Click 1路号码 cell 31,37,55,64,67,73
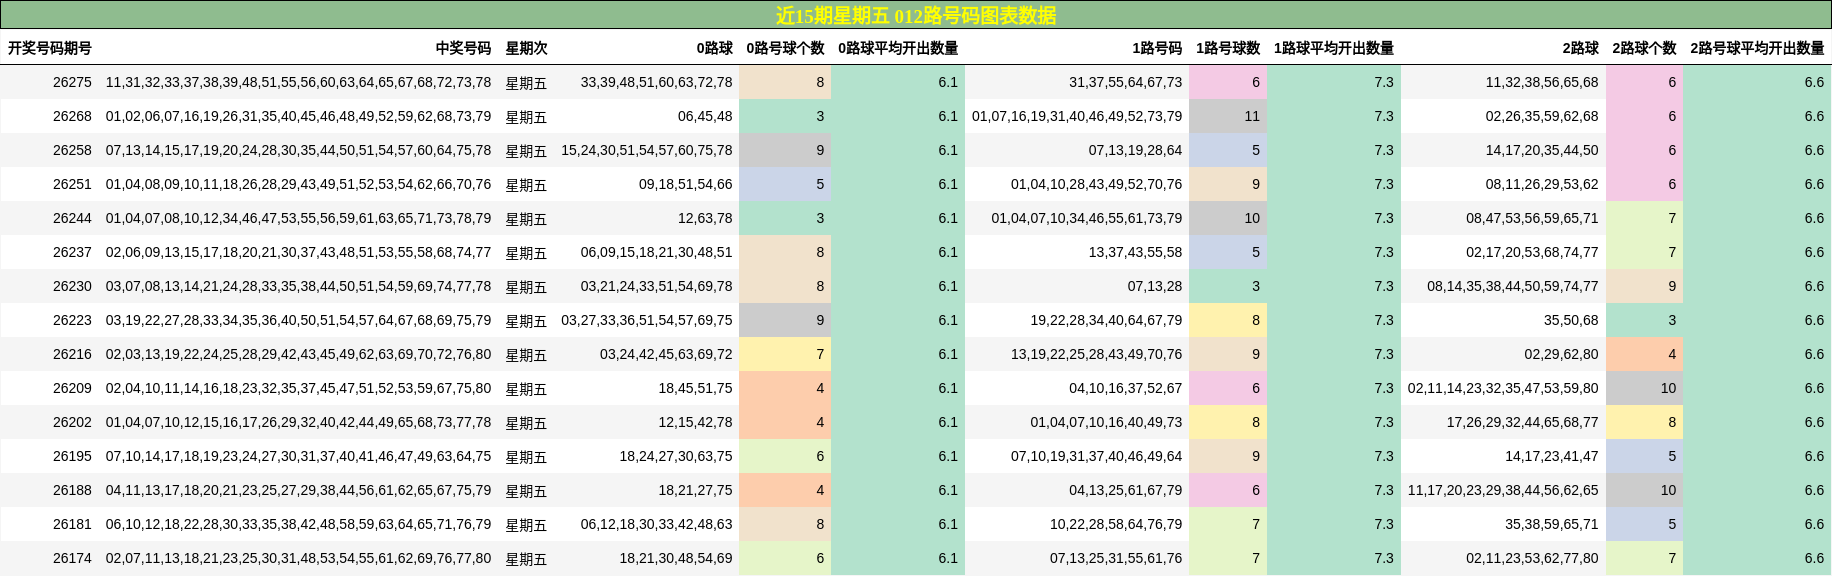Viewport: 1832px width, 576px height. pyautogui.click(x=1125, y=82)
